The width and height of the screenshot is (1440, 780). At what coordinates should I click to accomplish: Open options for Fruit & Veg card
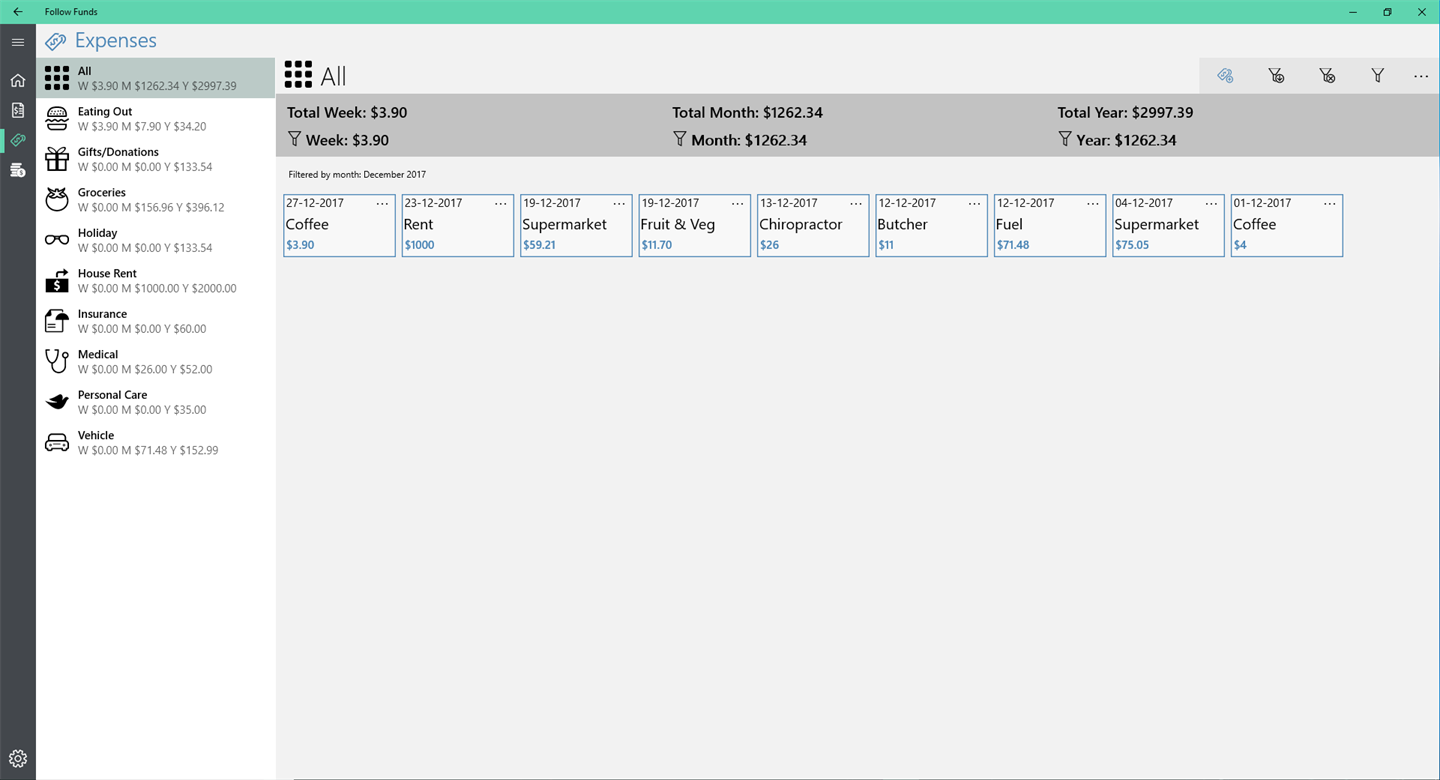737,203
